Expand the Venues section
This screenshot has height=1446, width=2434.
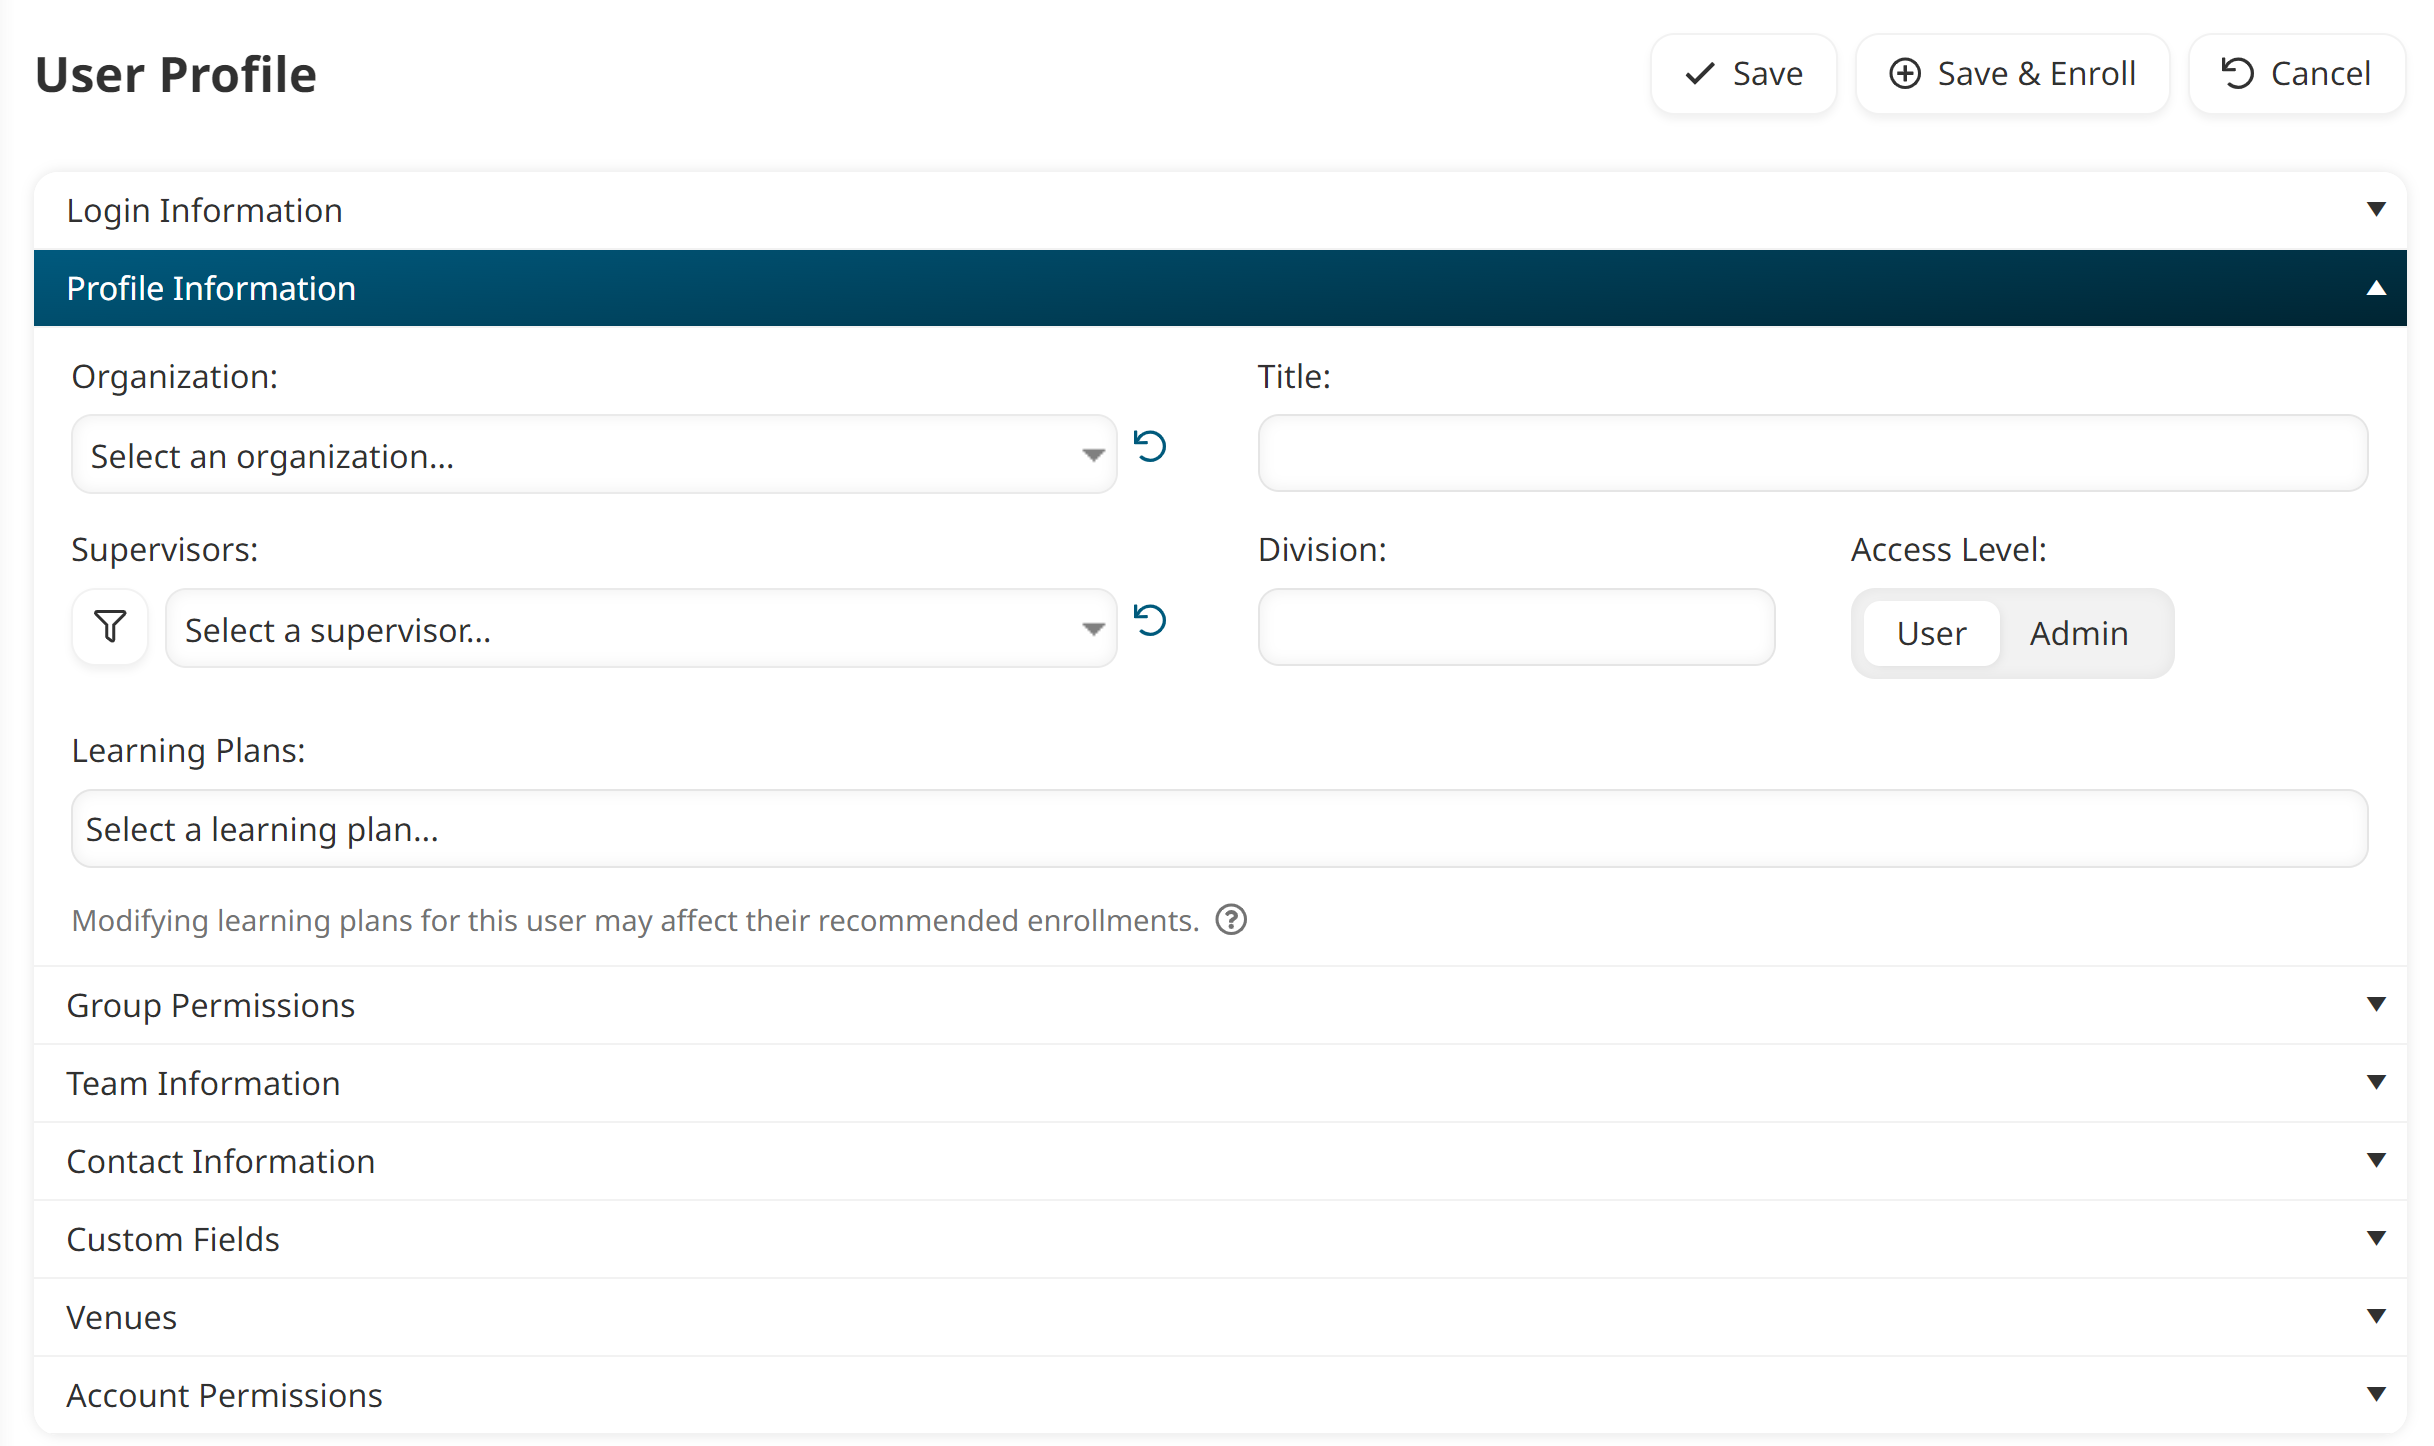pos(1220,1316)
